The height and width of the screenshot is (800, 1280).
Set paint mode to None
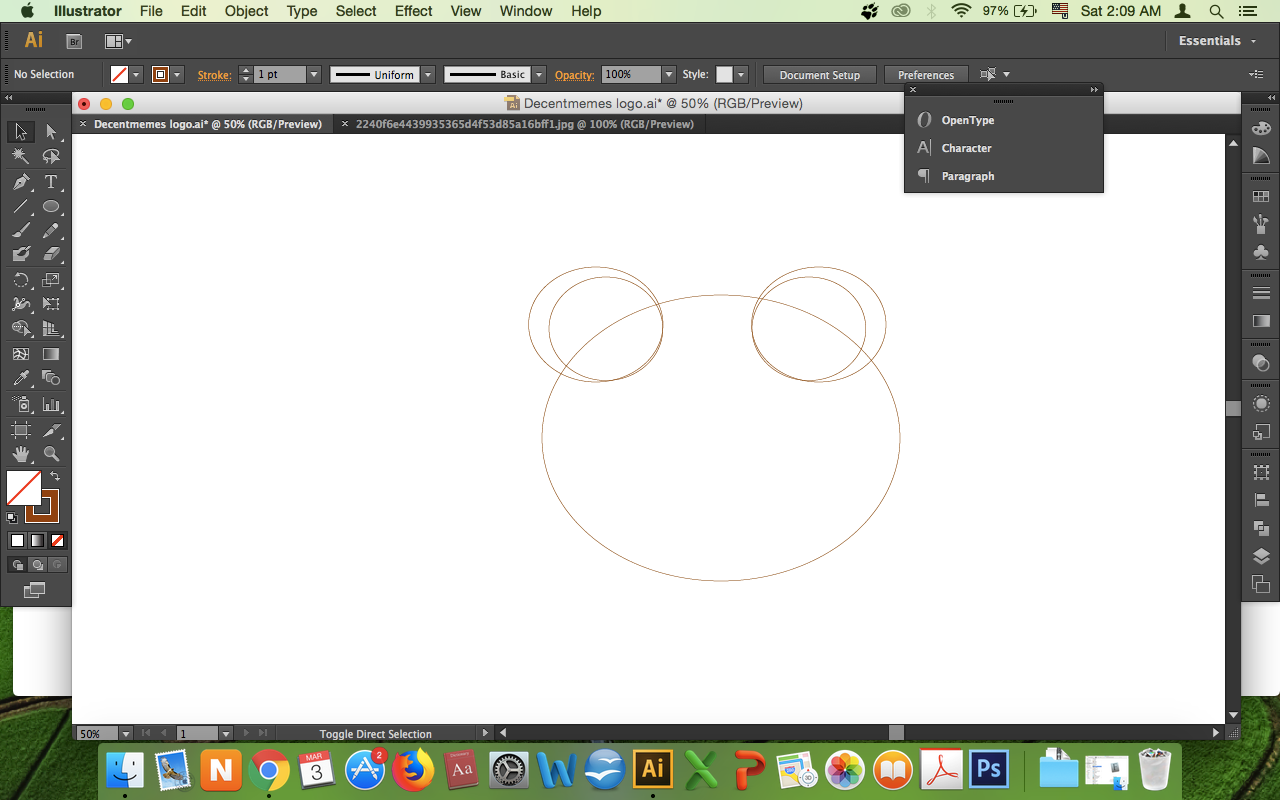click(x=58, y=540)
